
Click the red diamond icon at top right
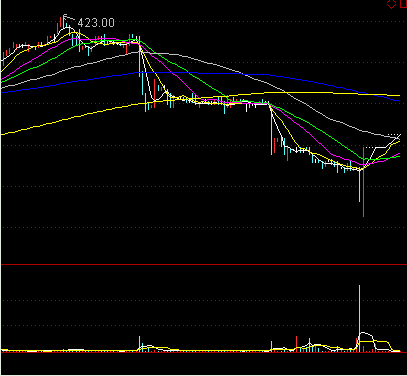tap(391, 4)
